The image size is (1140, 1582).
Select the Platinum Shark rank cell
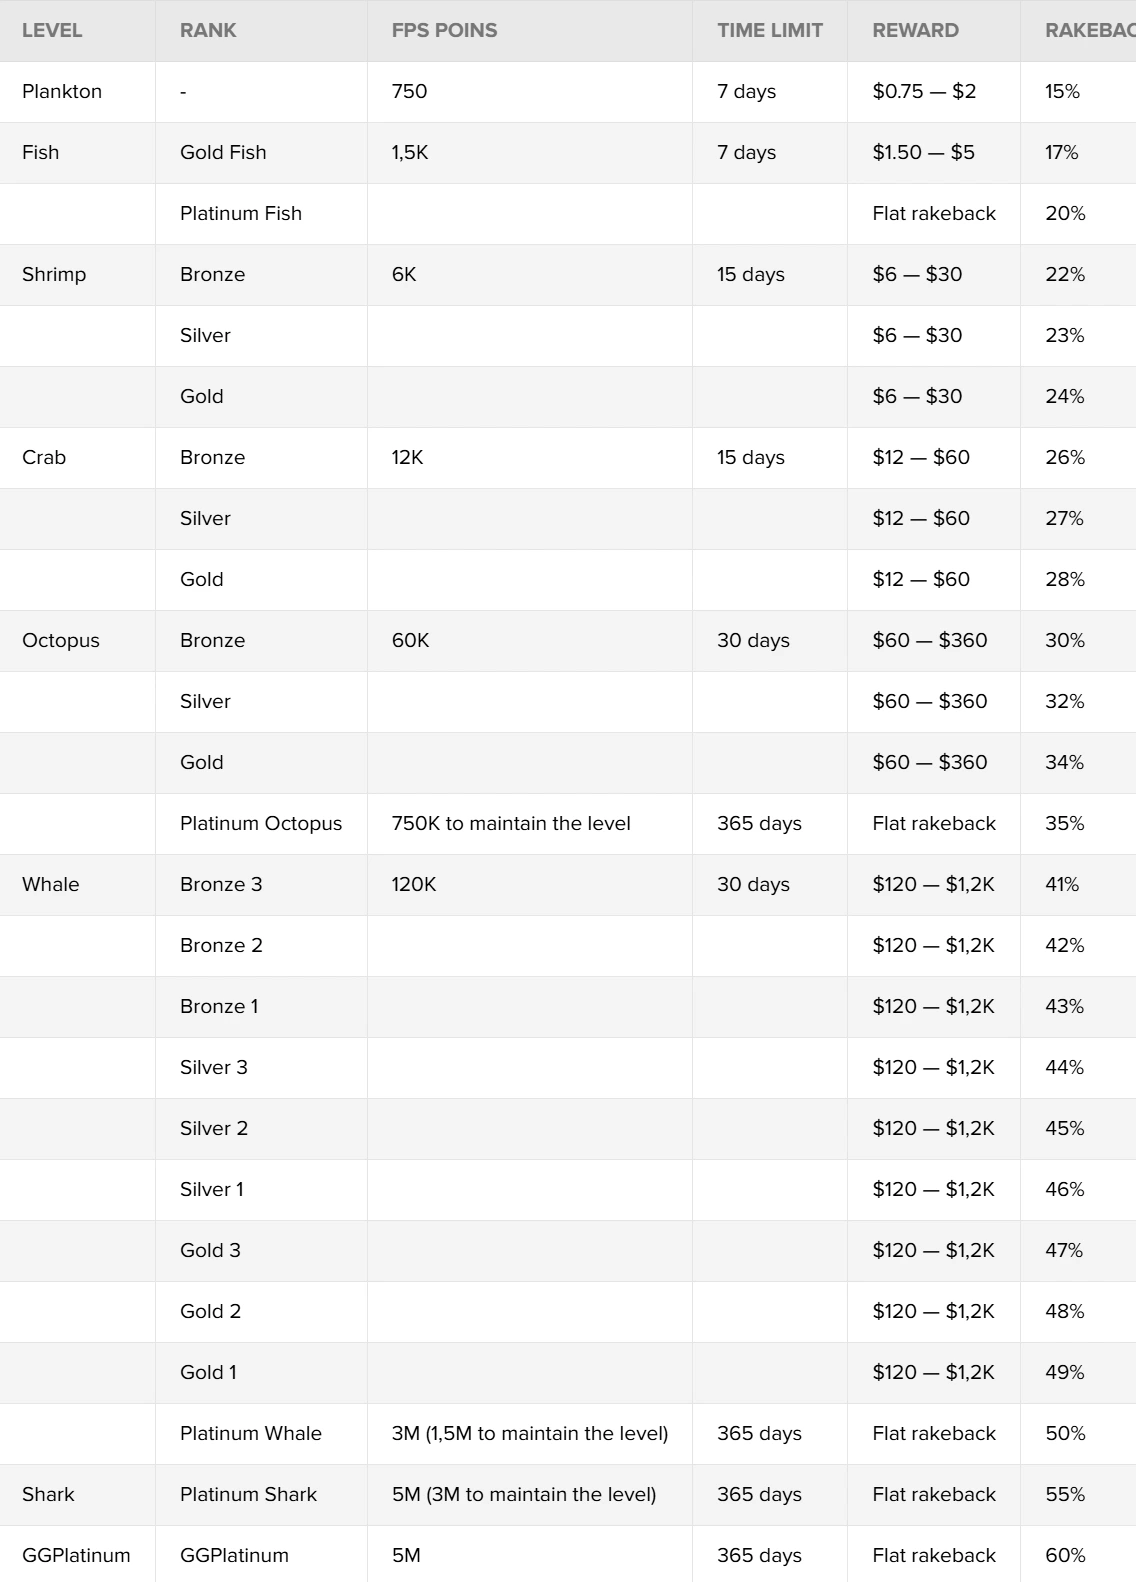point(248,1494)
